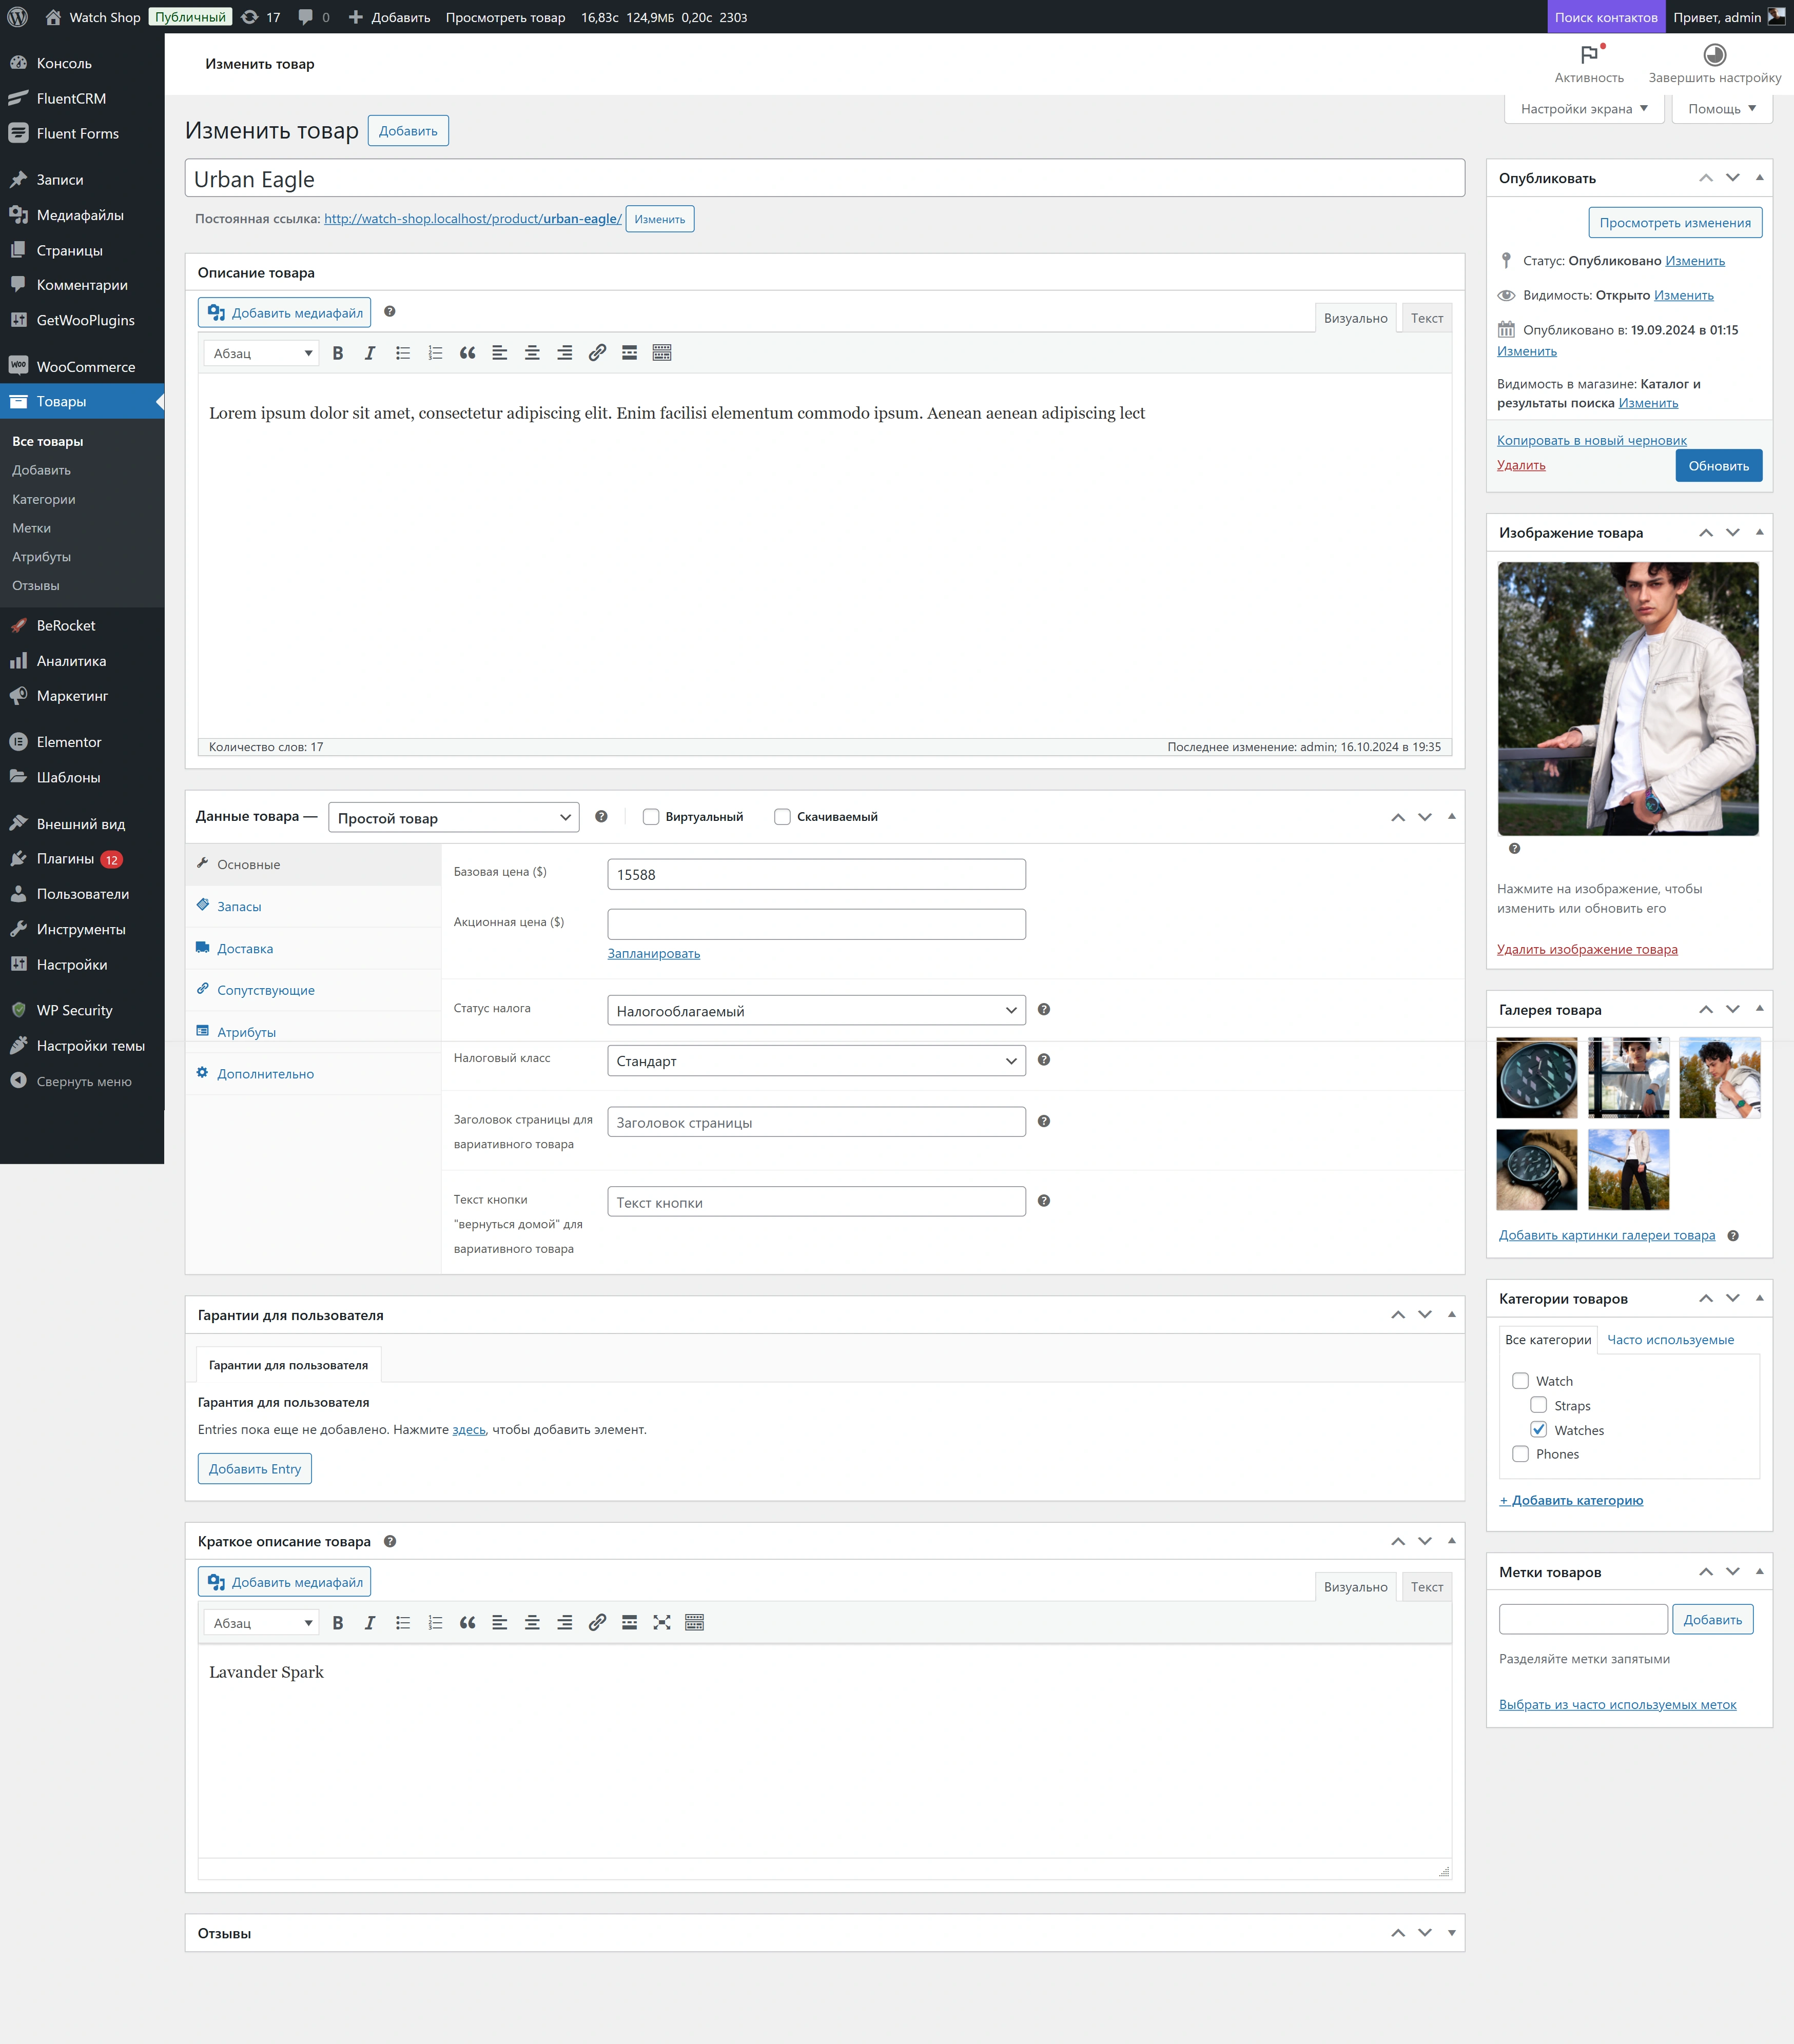Open tax status dropdown Налогооблагаемый
The height and width of the screenshot is (2044, 1794).
point(816,1011)
